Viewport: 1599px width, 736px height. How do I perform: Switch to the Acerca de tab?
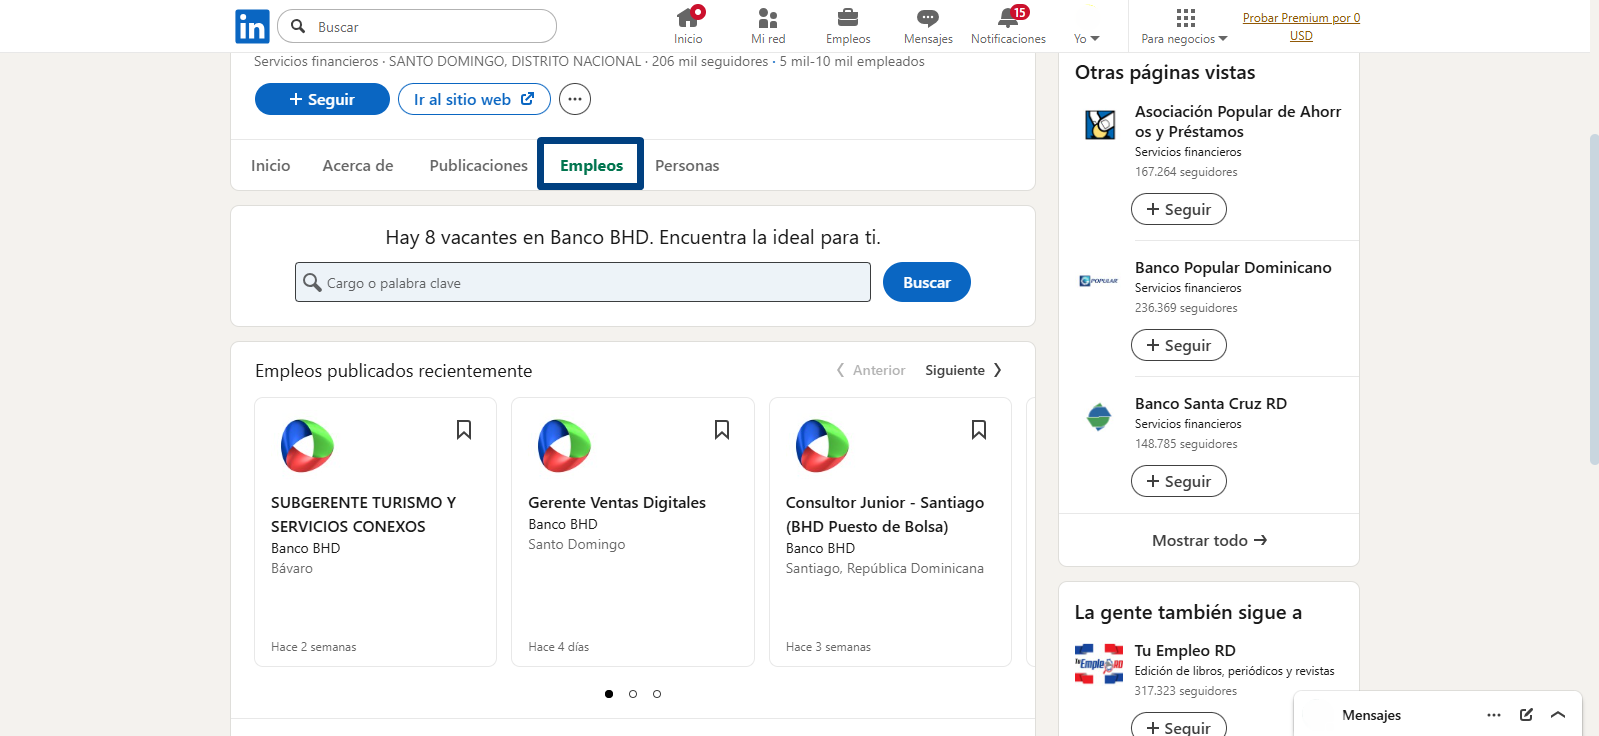coord(358,165)
